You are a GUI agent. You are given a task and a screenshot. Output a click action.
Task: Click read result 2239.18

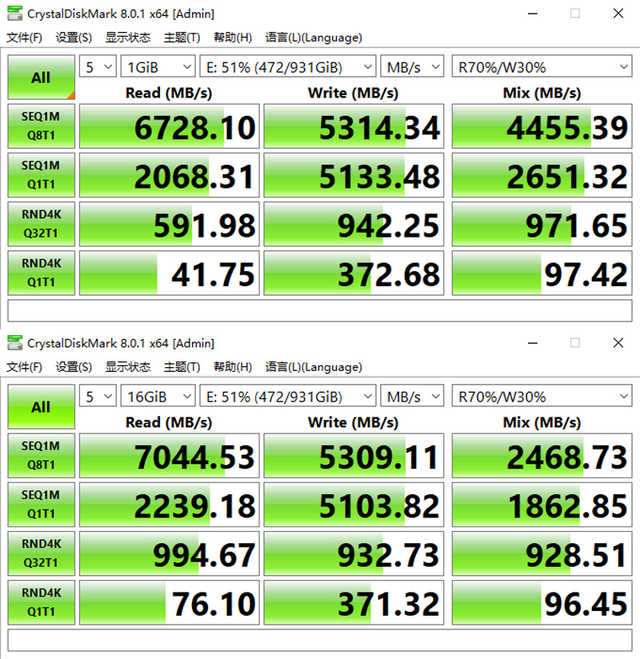tap(169, 504)
